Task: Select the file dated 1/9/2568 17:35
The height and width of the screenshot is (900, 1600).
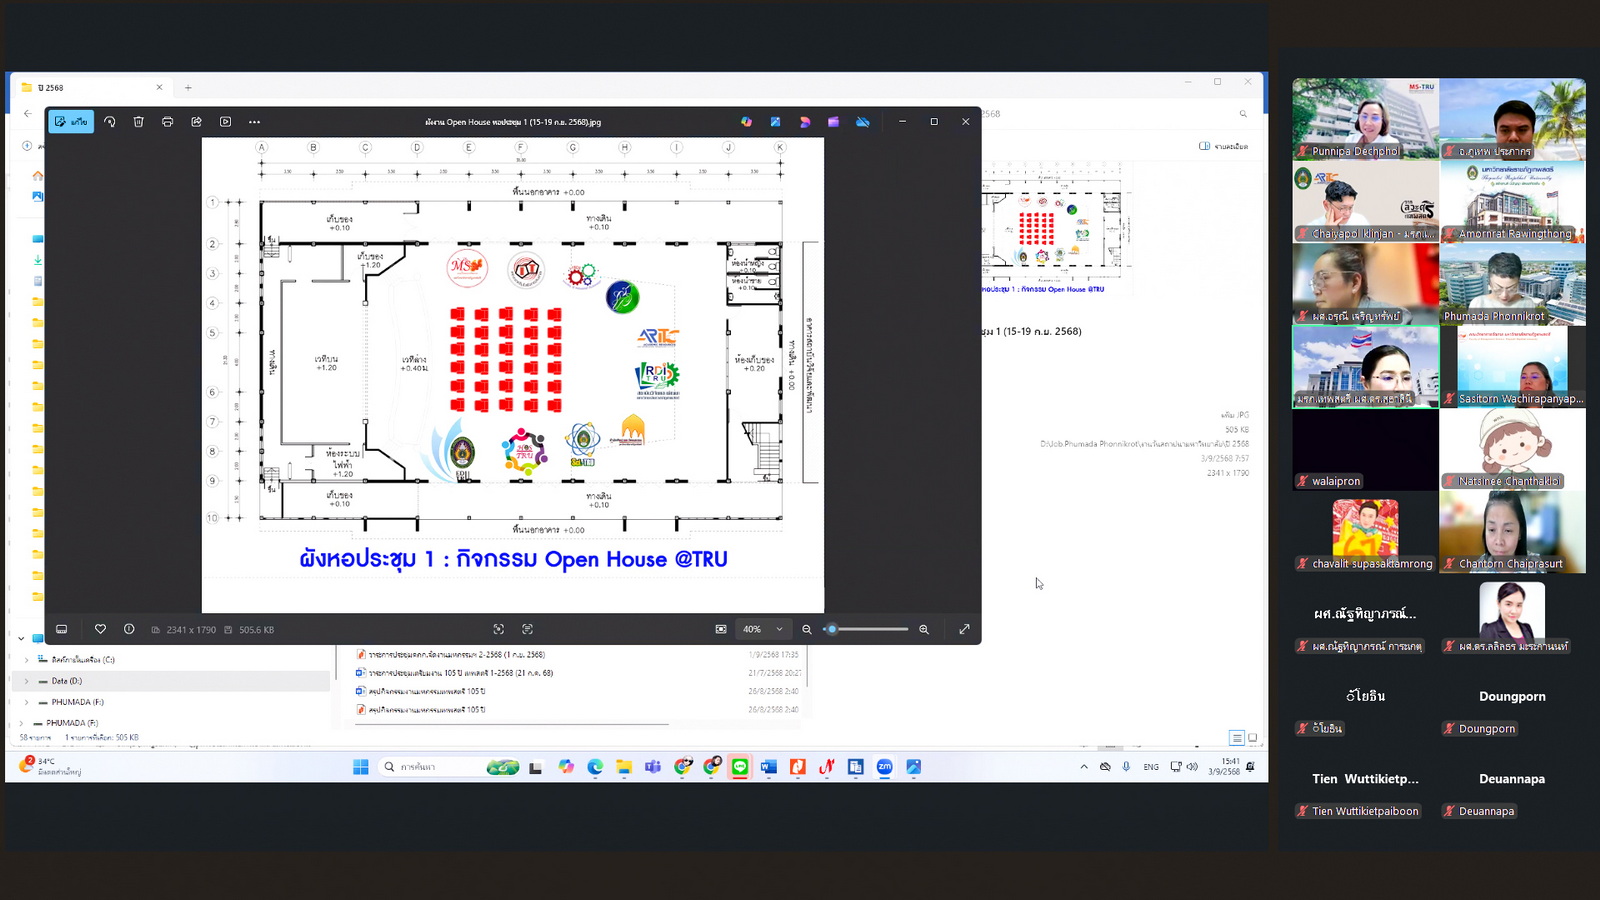Action: click(x=578, y=655)
